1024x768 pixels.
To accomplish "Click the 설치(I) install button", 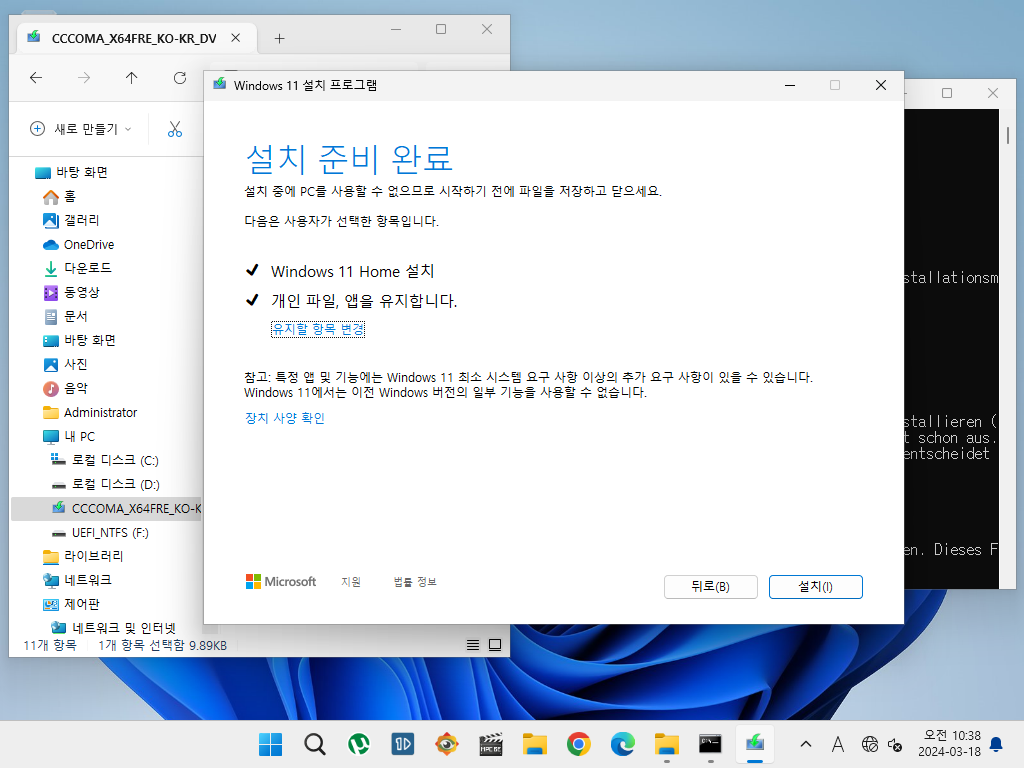I will pos(816,586).
